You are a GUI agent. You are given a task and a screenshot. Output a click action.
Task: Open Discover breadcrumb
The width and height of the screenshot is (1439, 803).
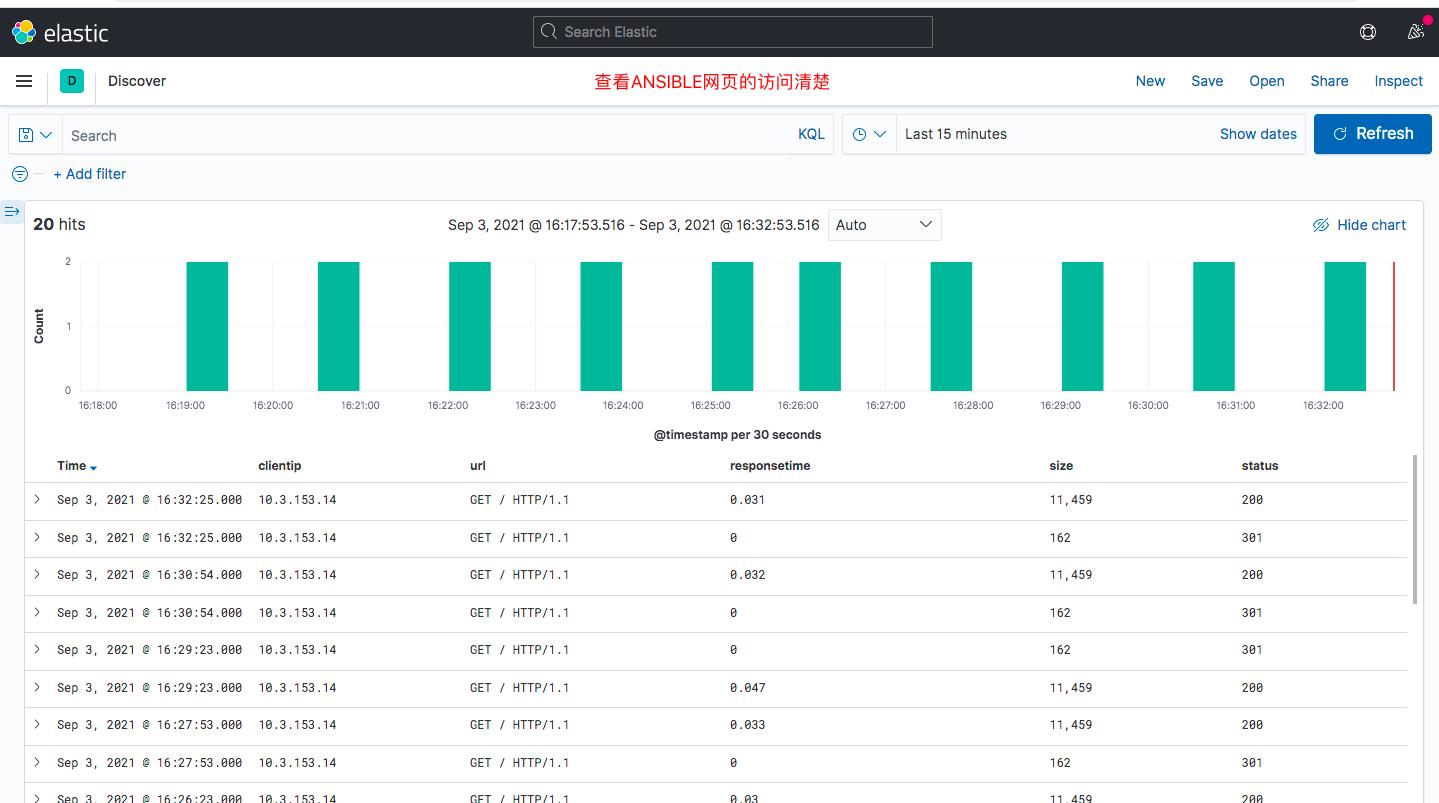(137, 81)
